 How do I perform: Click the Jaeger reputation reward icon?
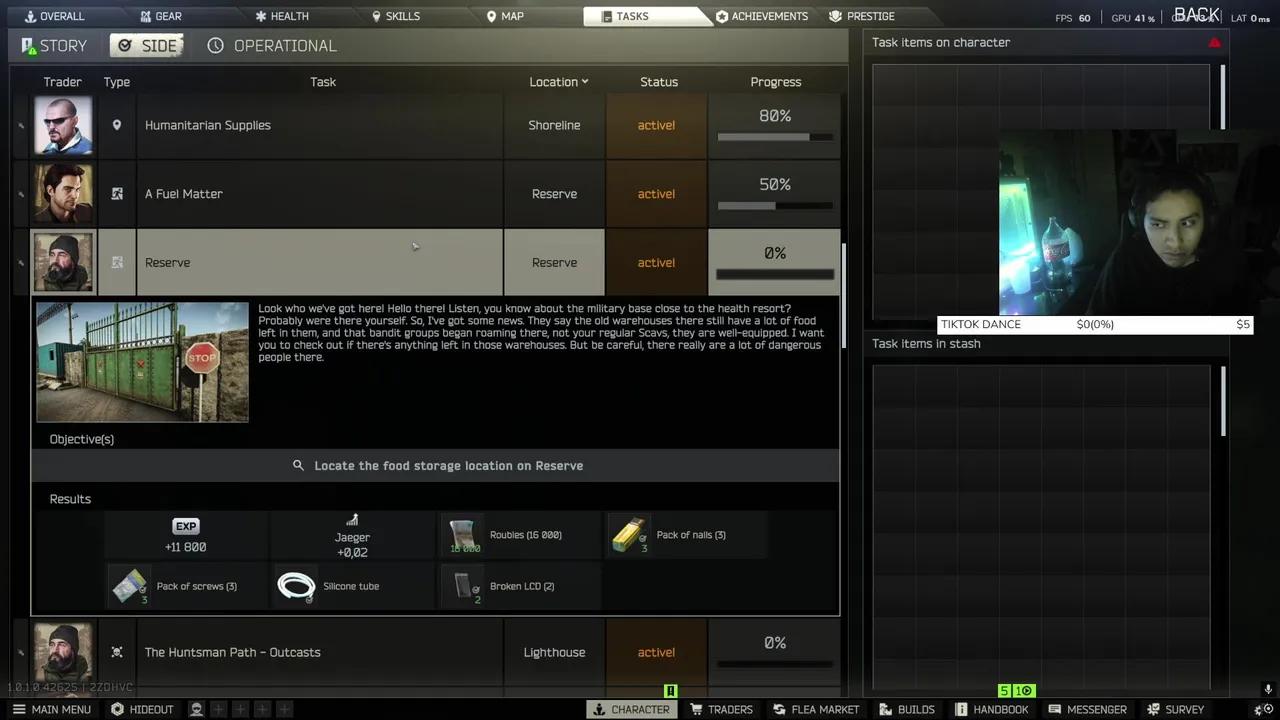(352, 520)
